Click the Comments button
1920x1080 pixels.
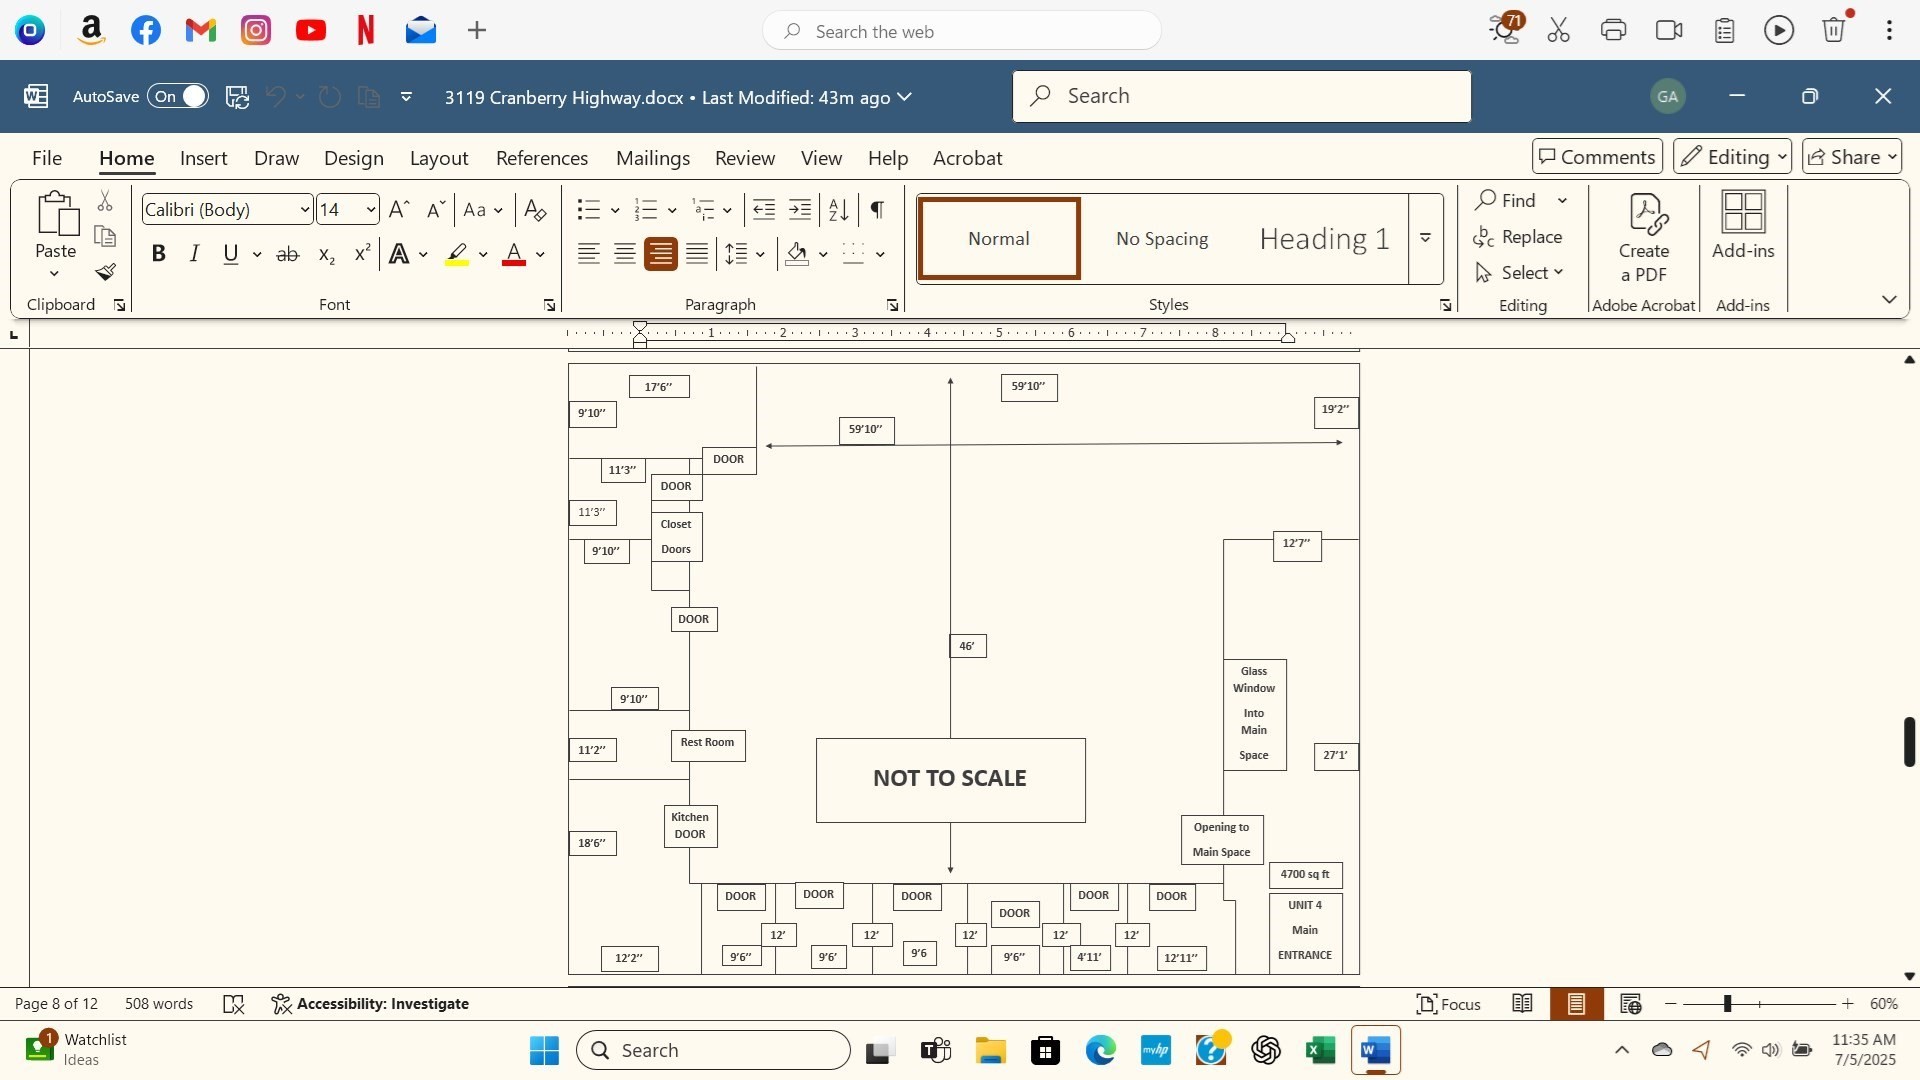coord(1597,157)
